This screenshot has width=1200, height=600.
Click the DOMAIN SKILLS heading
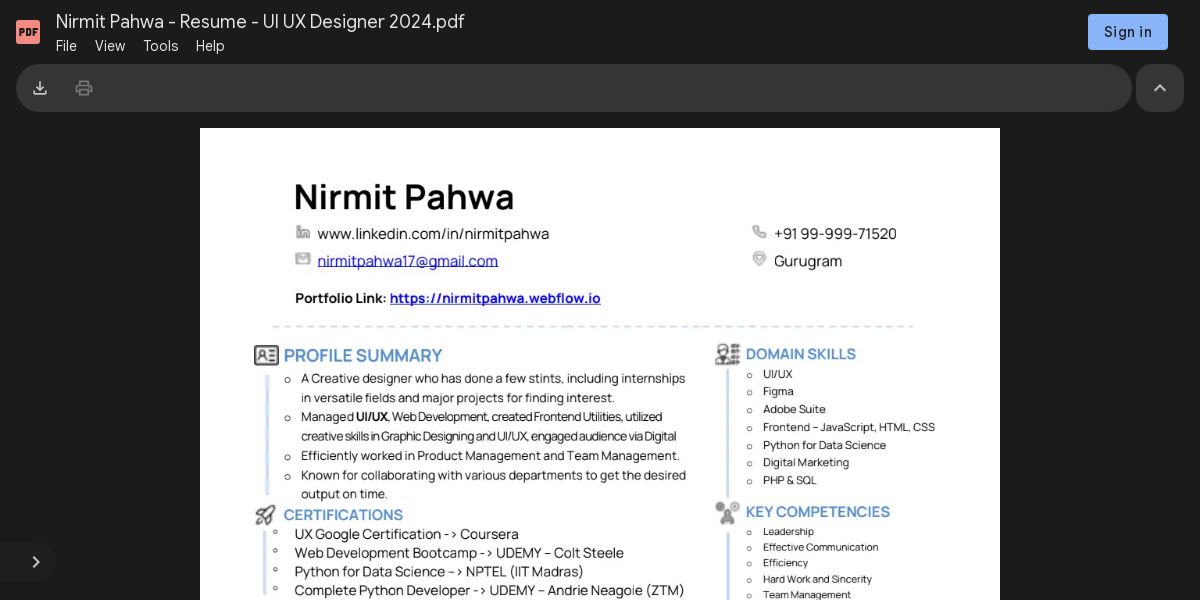click(x=801, y=354)
